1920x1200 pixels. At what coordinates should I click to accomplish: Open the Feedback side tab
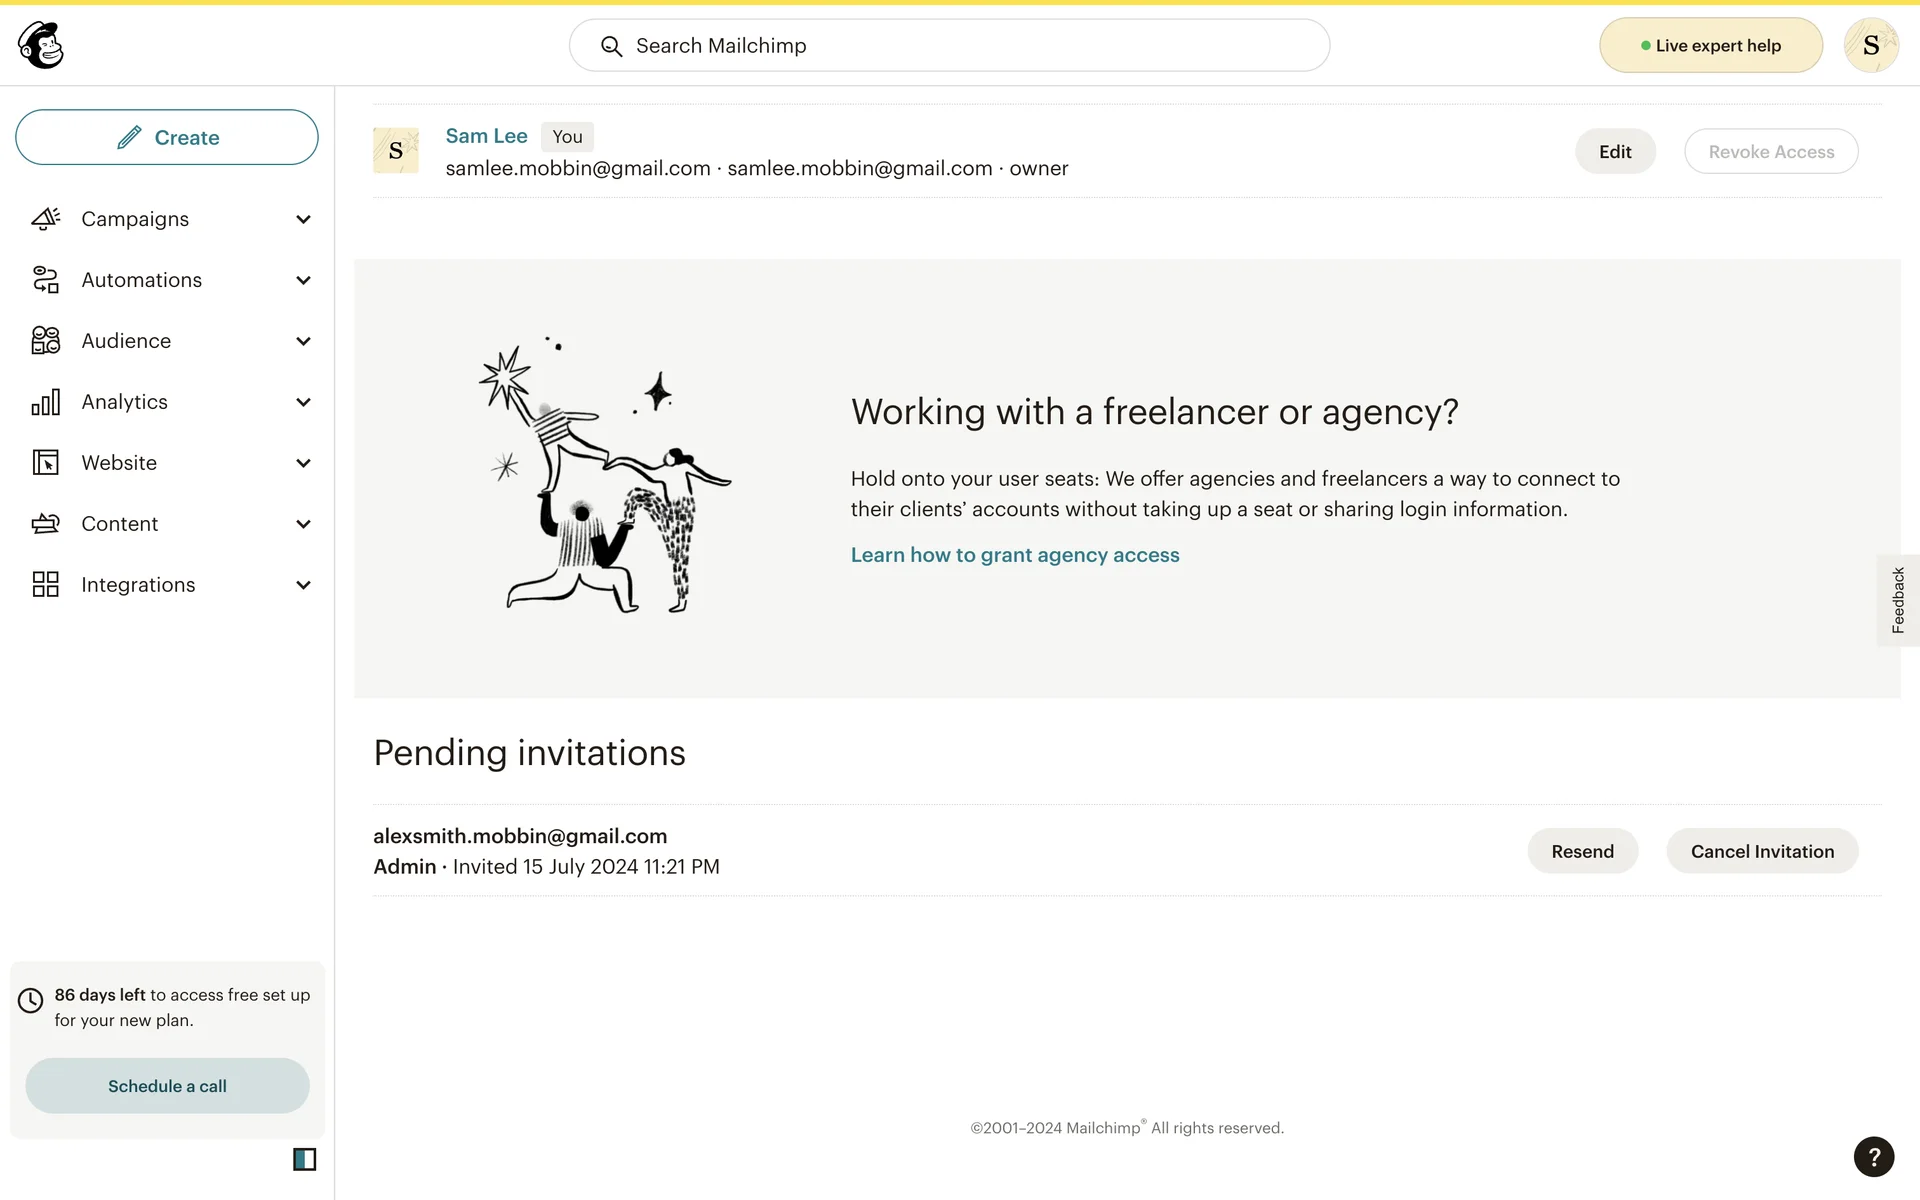[x=1897, y=600]
